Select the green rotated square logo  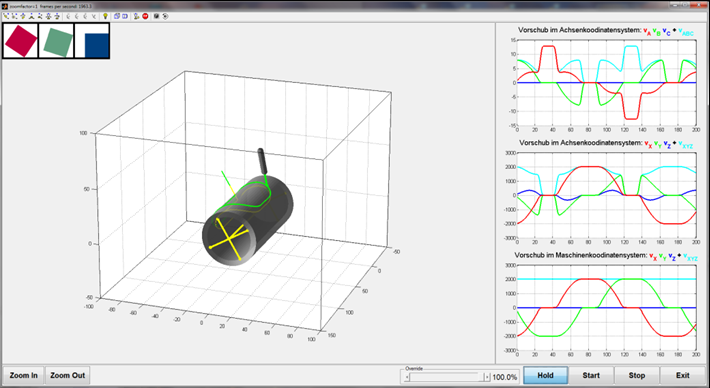pos(57,42)
